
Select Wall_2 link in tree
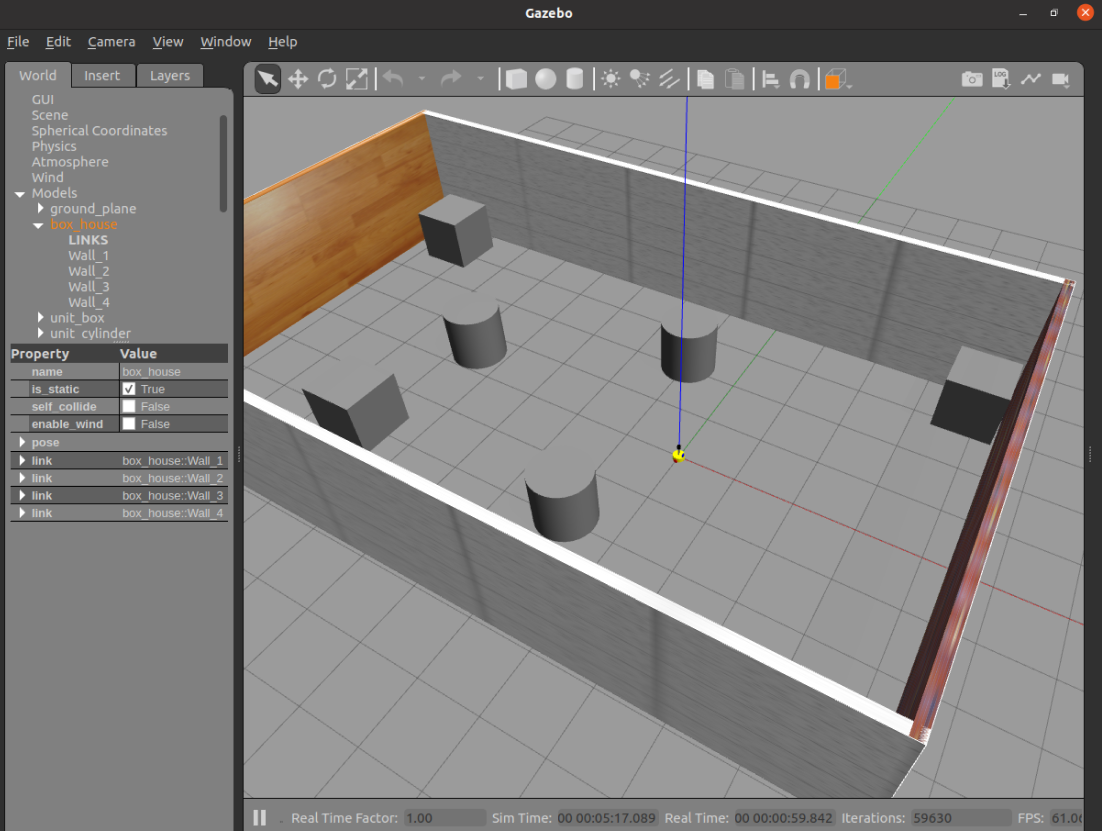pyautogui.click(x=89, y=271)
